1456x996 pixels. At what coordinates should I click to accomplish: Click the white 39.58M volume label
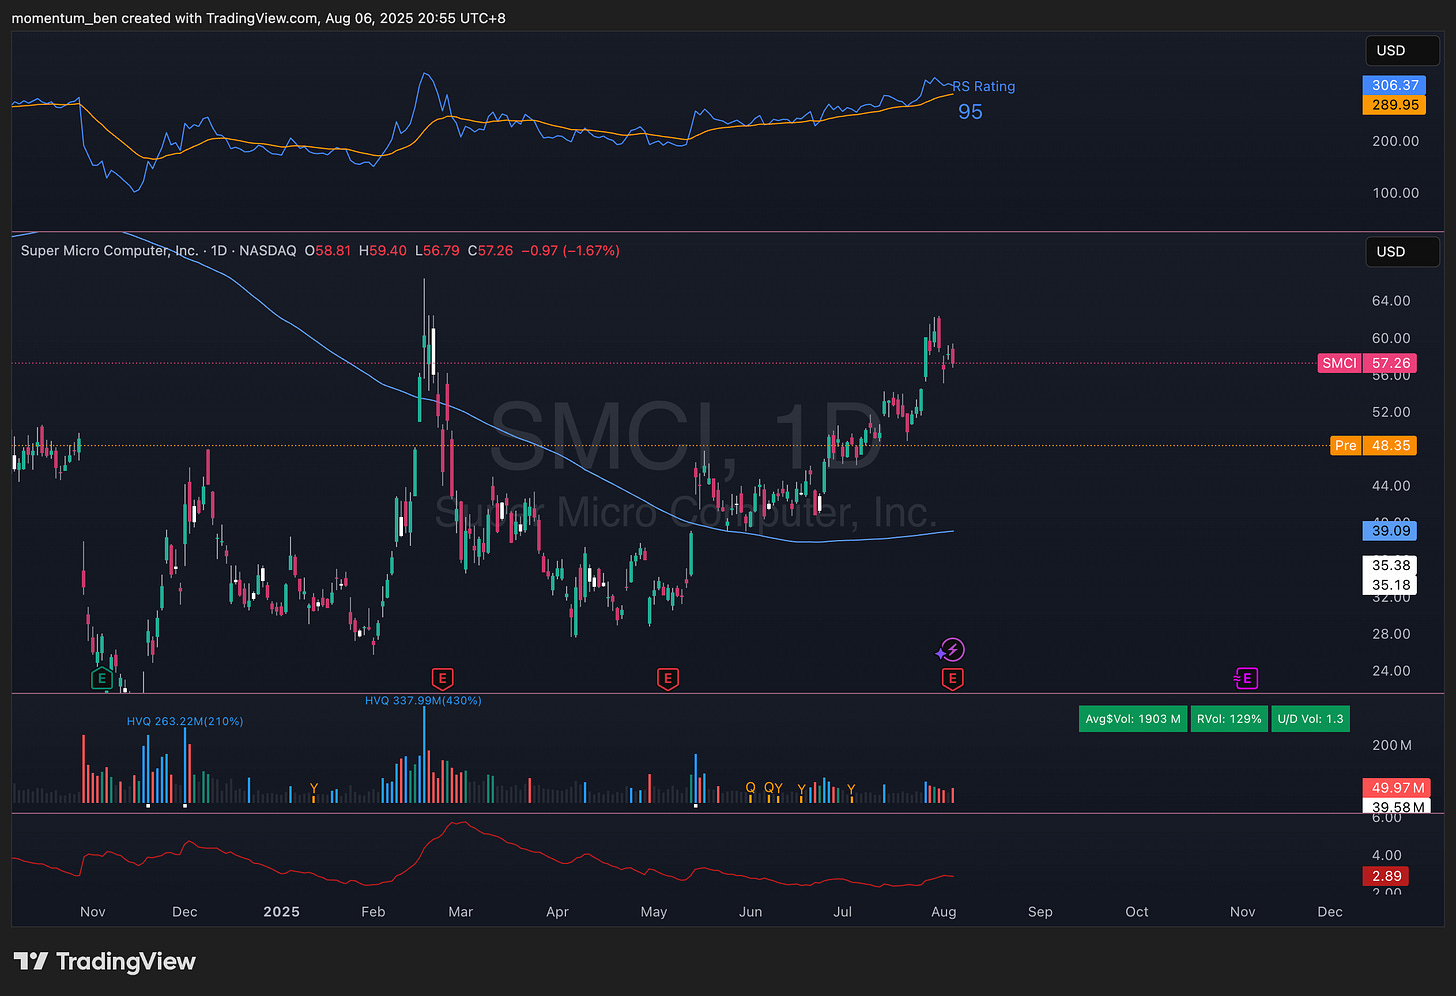1397,806
